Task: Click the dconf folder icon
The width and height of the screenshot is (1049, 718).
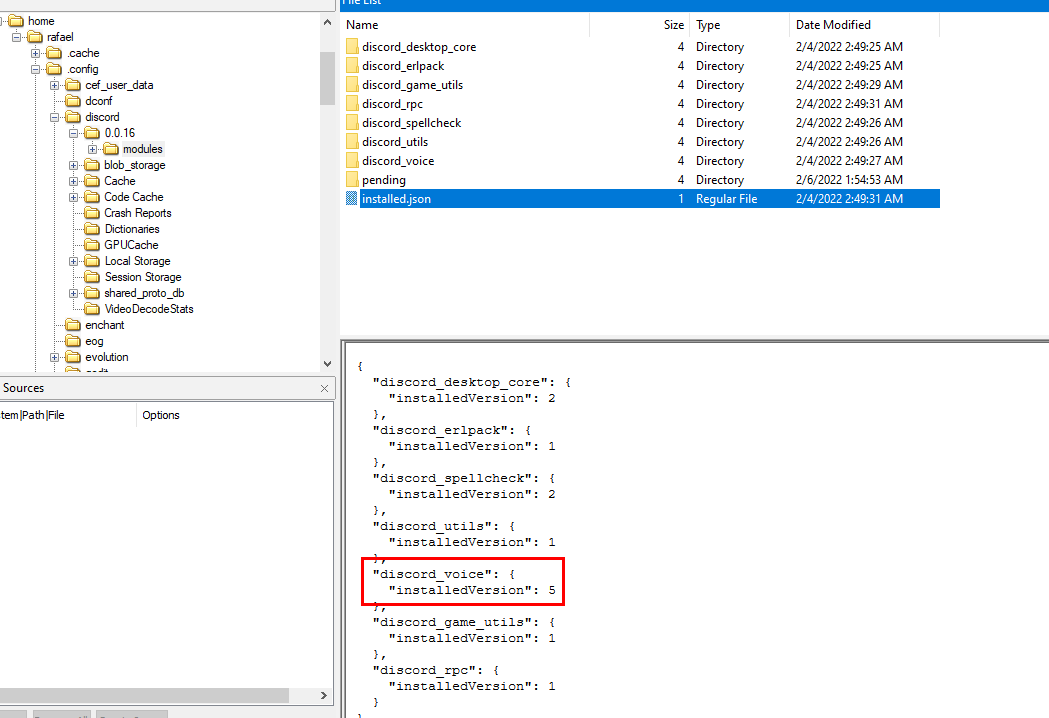Action: coord(73,101)
